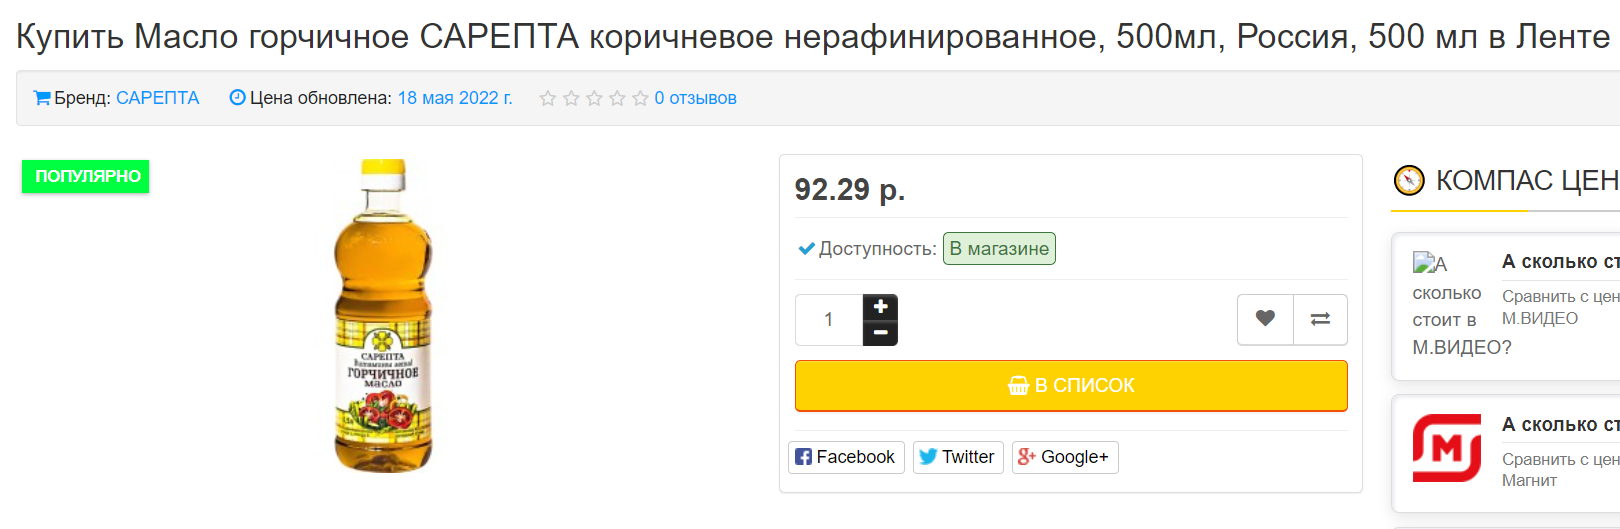
Task: Share the product on Twitter
Action: 957,457
